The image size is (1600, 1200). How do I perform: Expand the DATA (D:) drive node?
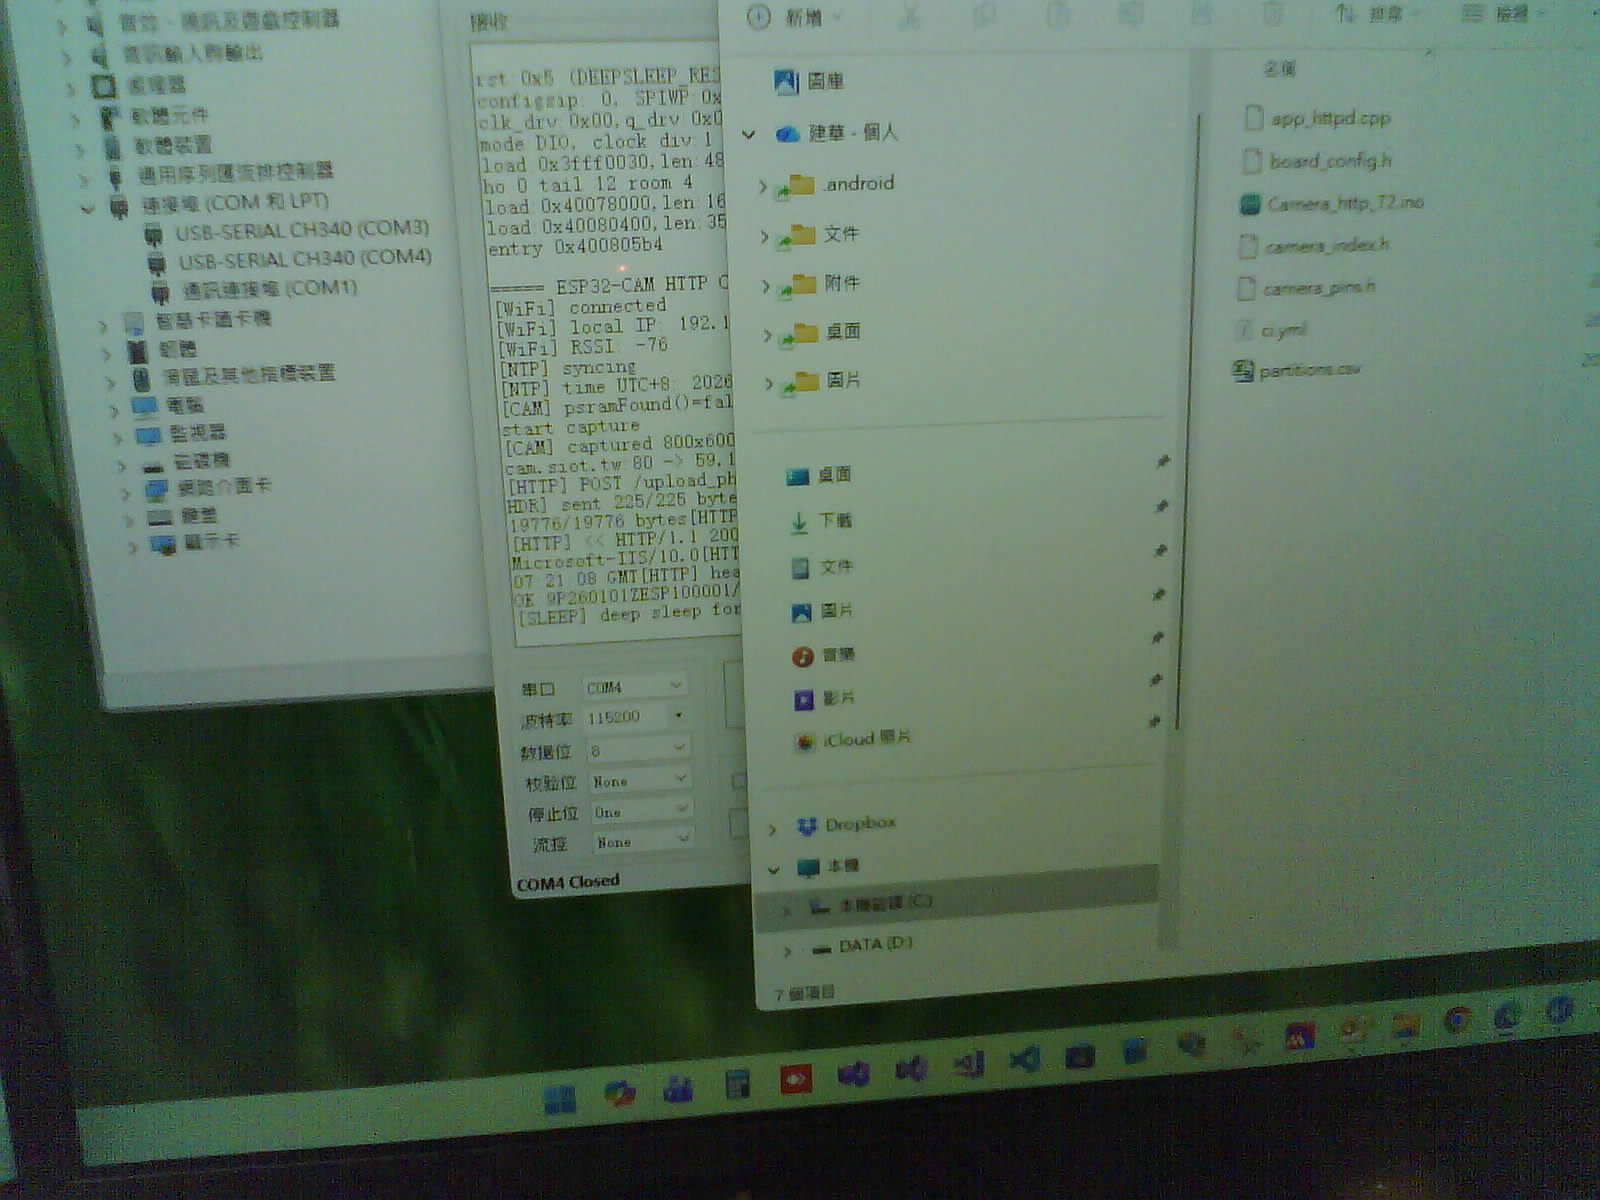786,950
